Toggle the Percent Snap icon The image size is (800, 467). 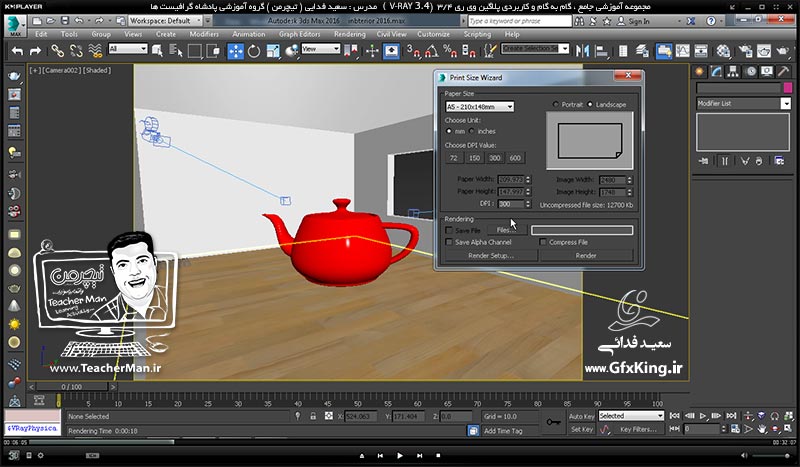click(x=450, y=51)
